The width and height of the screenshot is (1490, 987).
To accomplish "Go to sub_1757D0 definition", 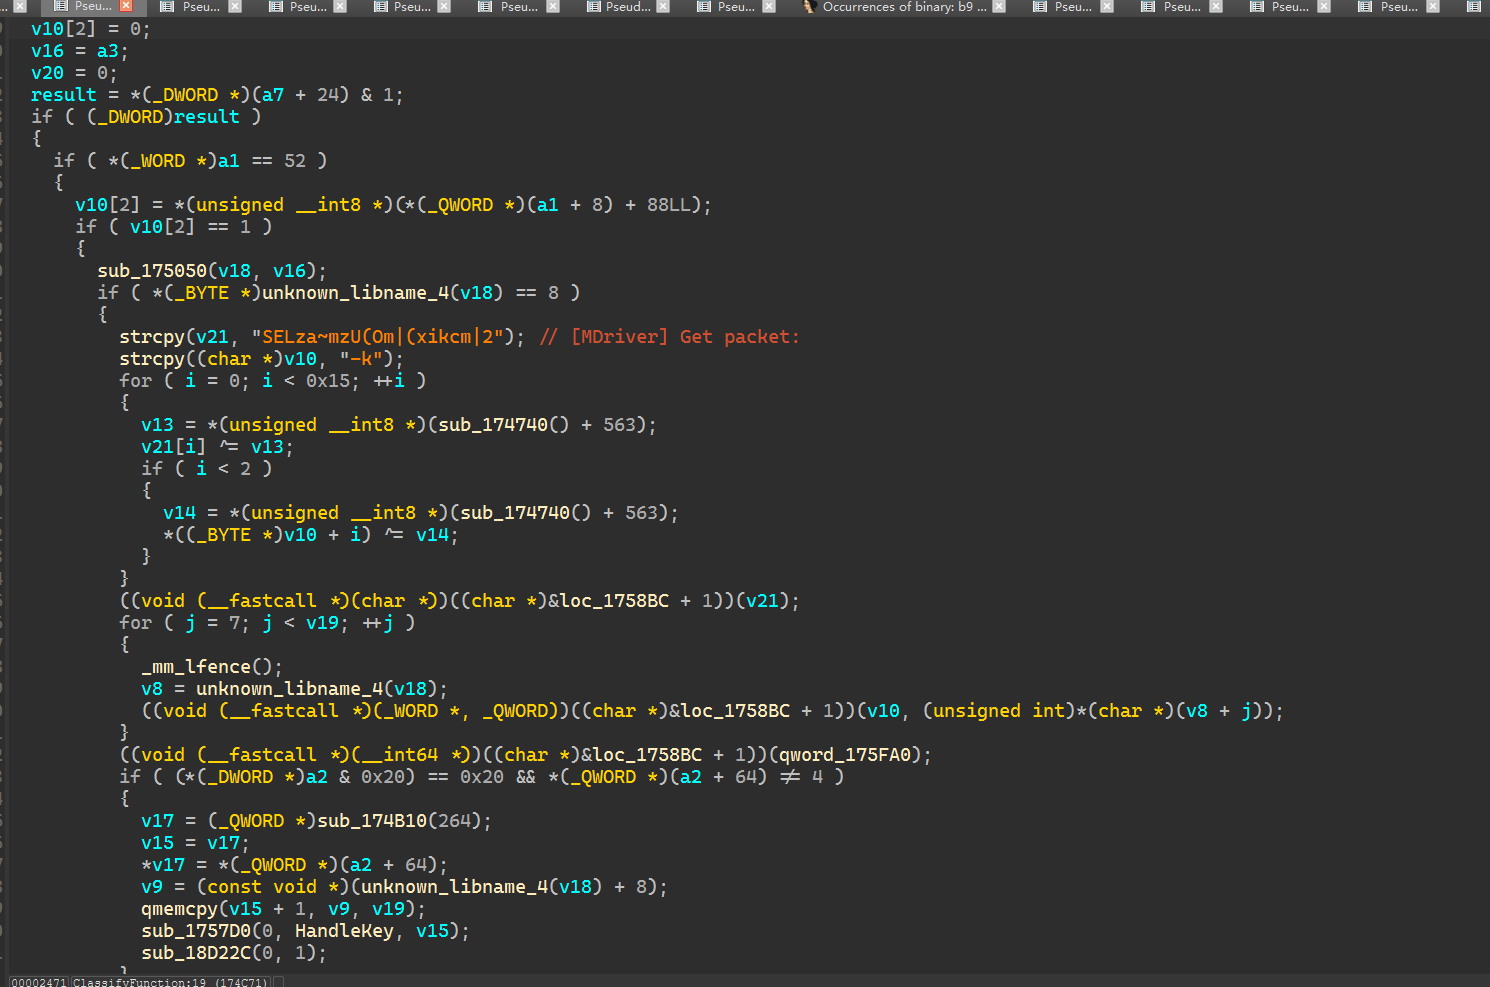I will pyautogui.click(x=196, y=931).
